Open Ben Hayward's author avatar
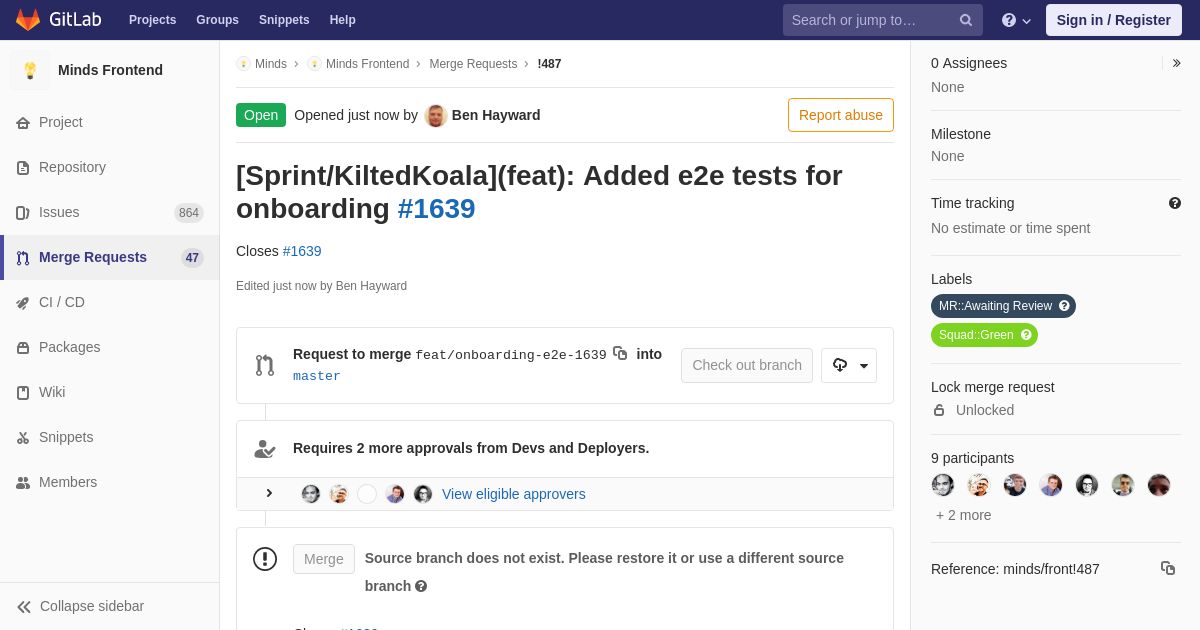Viewport: 1200px width, 630px height. pyautogui.click(x=436, y=115)
